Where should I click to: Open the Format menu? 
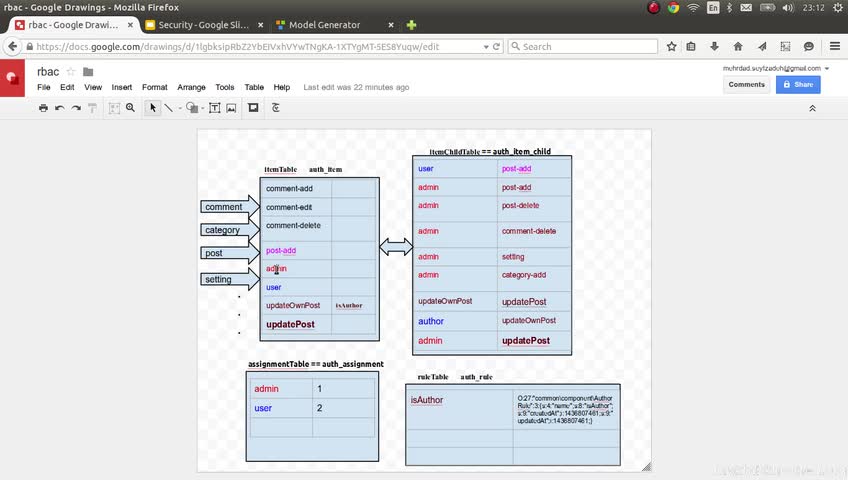[x=155, y=87]
